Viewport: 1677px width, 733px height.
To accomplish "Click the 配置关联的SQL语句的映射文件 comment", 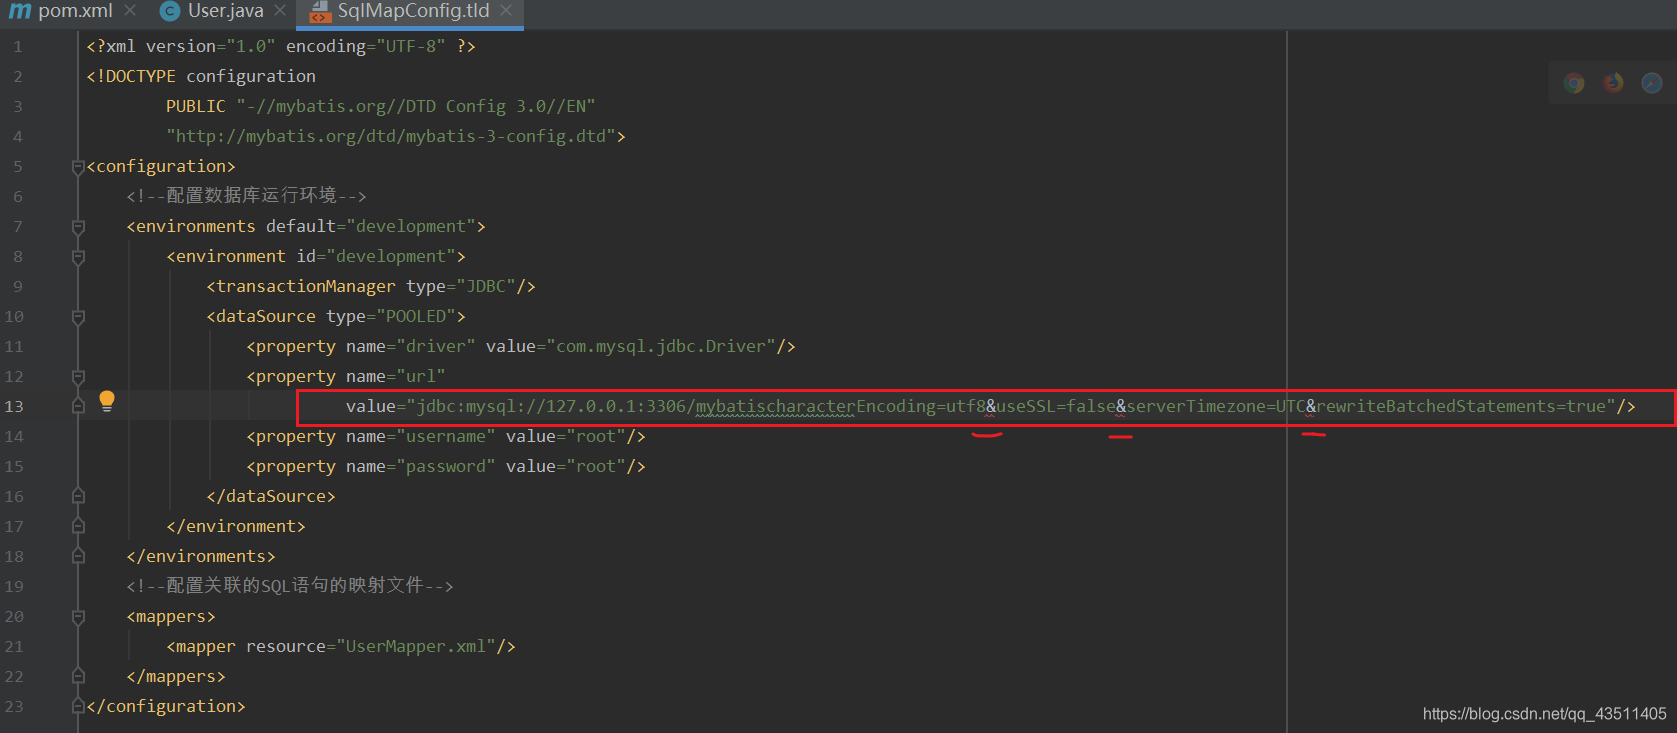I will click(290, 586).
